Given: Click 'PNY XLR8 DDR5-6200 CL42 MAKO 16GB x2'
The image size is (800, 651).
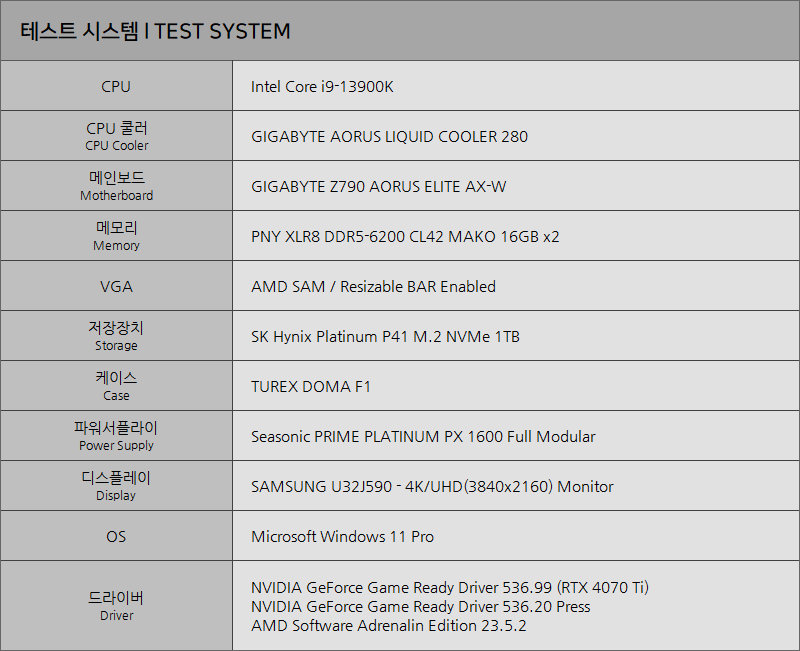Looking at the screenshot, I should tap(405, 237).
